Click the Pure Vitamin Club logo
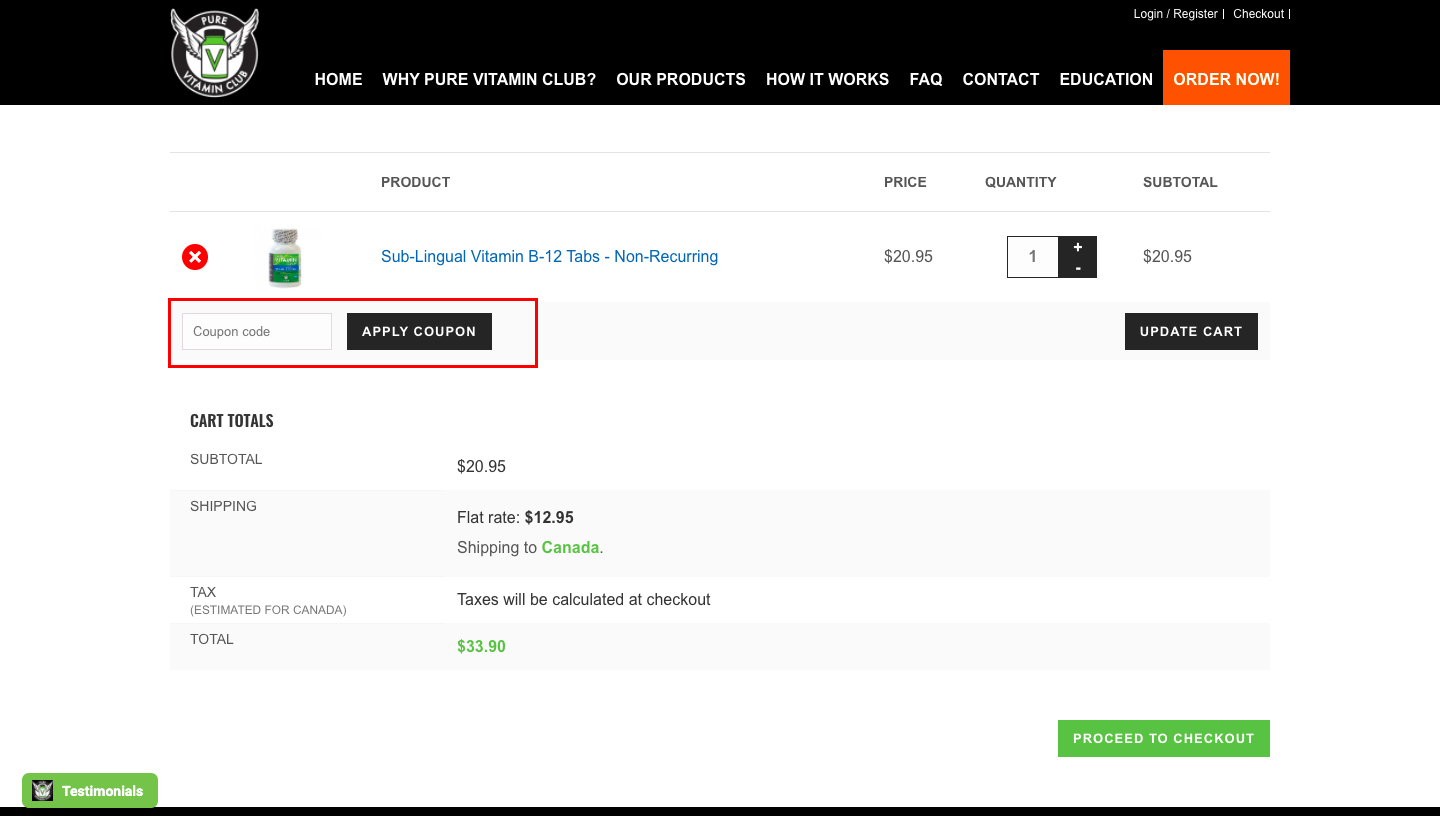1440x816 pixels. [215, 53]
